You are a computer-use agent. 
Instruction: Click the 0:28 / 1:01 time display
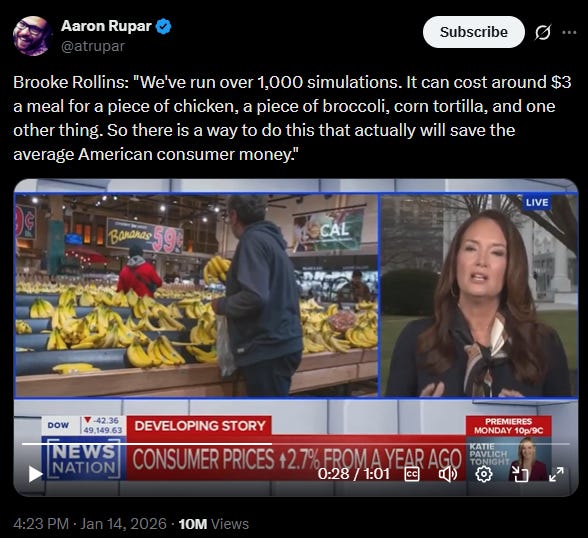click(x=354, y=474)
